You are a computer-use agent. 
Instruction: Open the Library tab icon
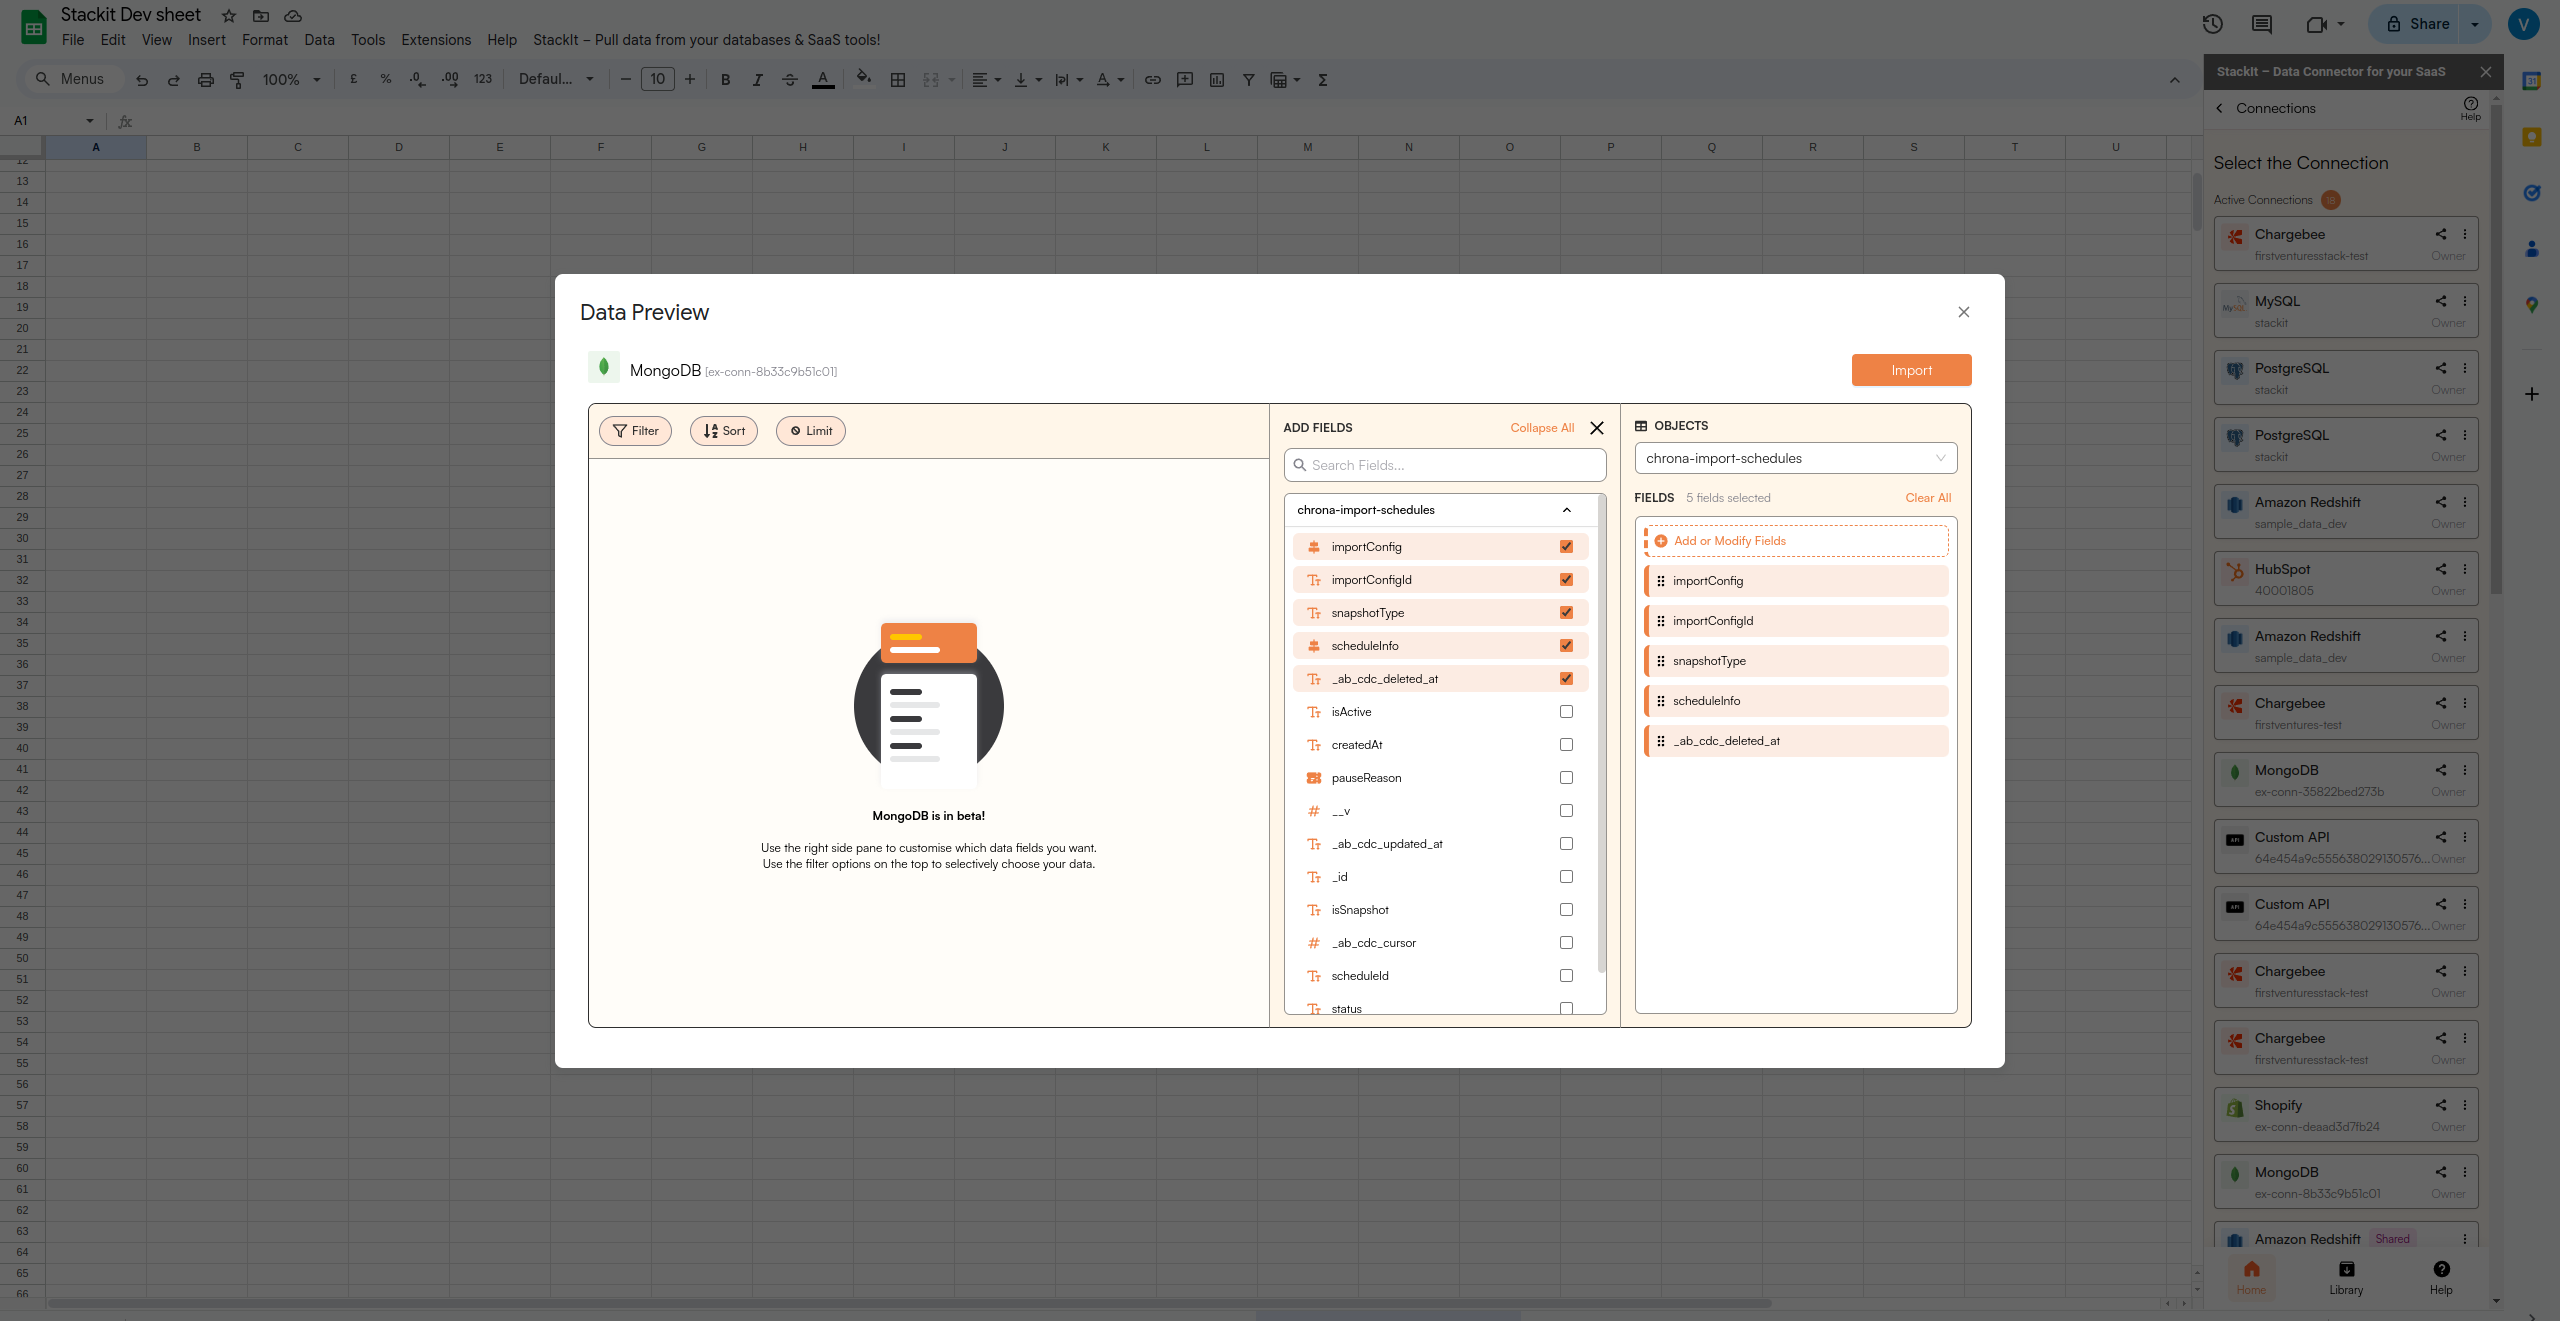click(x=2346, y=1270)
